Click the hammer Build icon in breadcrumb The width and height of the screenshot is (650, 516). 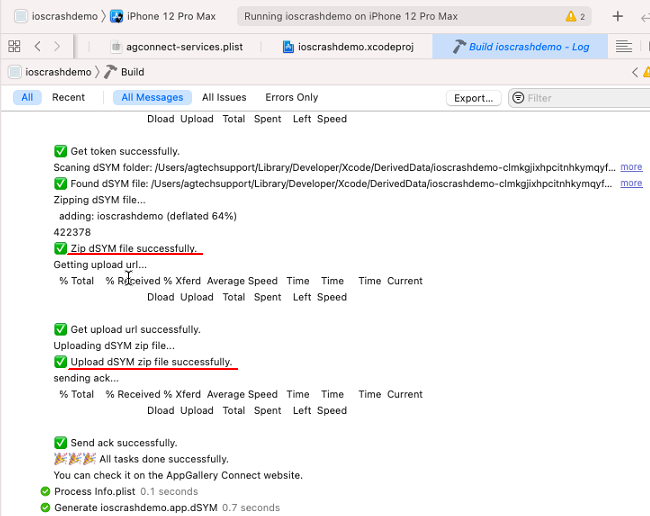(110, 72)
